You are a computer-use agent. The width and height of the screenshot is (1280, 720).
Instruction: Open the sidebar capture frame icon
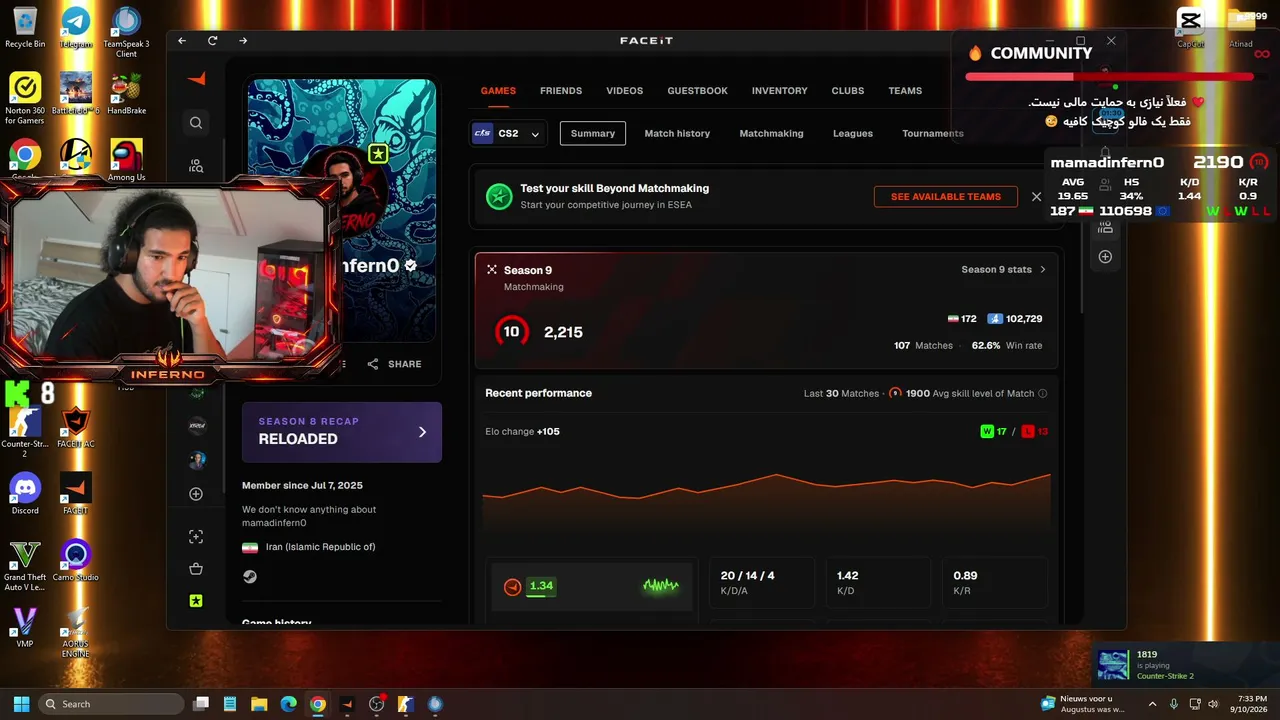pos(196,537)
